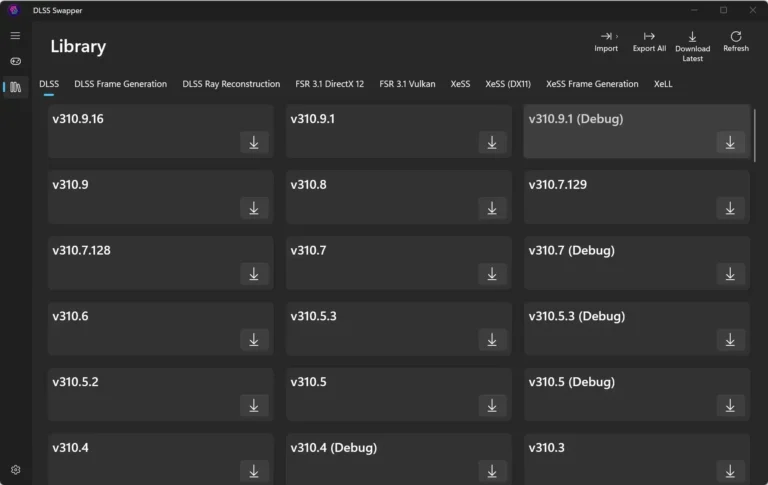Go to the Games page controller icon
This screenshot has width=768, height=485.
tap(15, 61)
